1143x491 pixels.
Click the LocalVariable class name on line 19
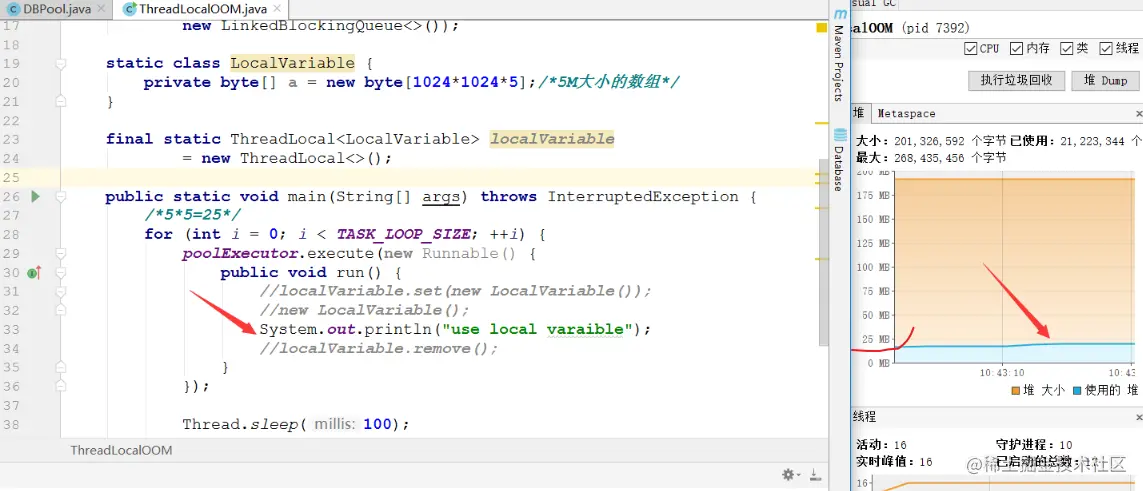pyautogui.click(x=292, y=63)
